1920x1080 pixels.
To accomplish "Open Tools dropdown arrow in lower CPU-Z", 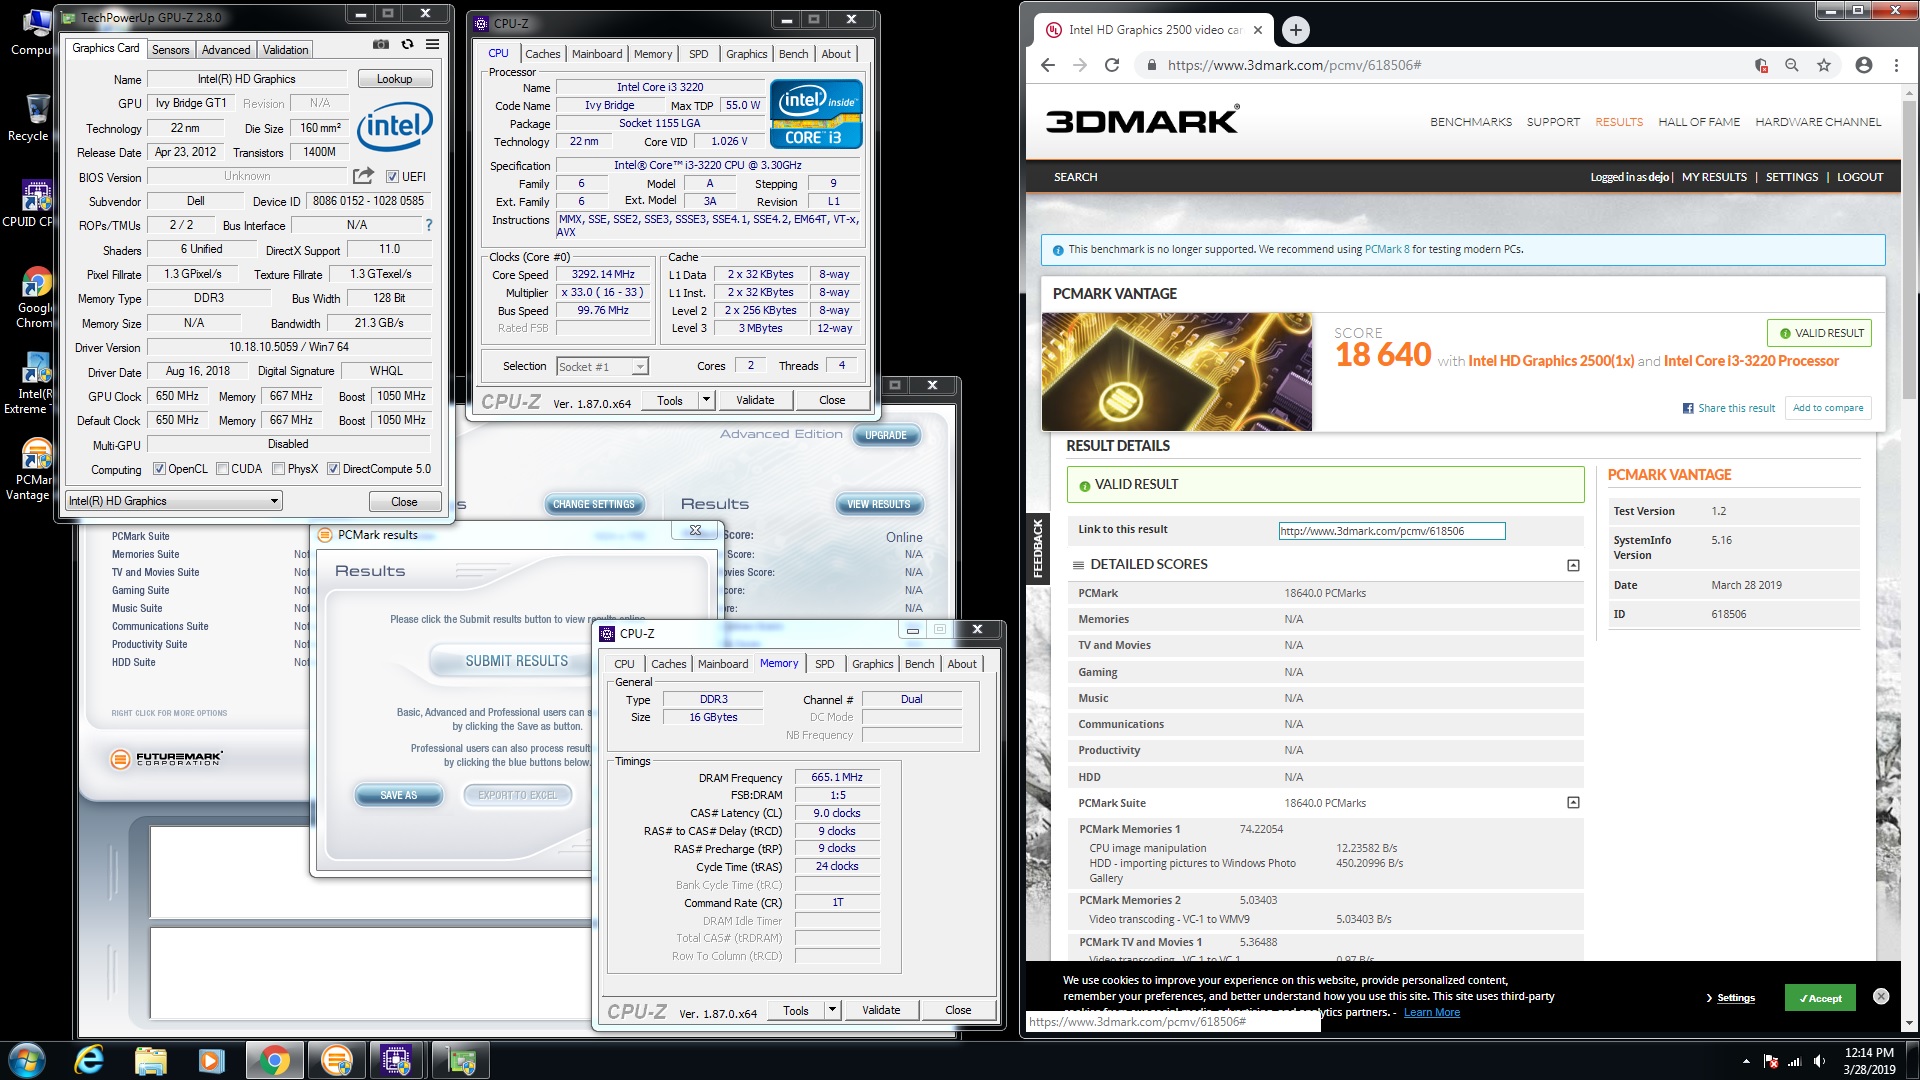I will (x=832, y=1010).
